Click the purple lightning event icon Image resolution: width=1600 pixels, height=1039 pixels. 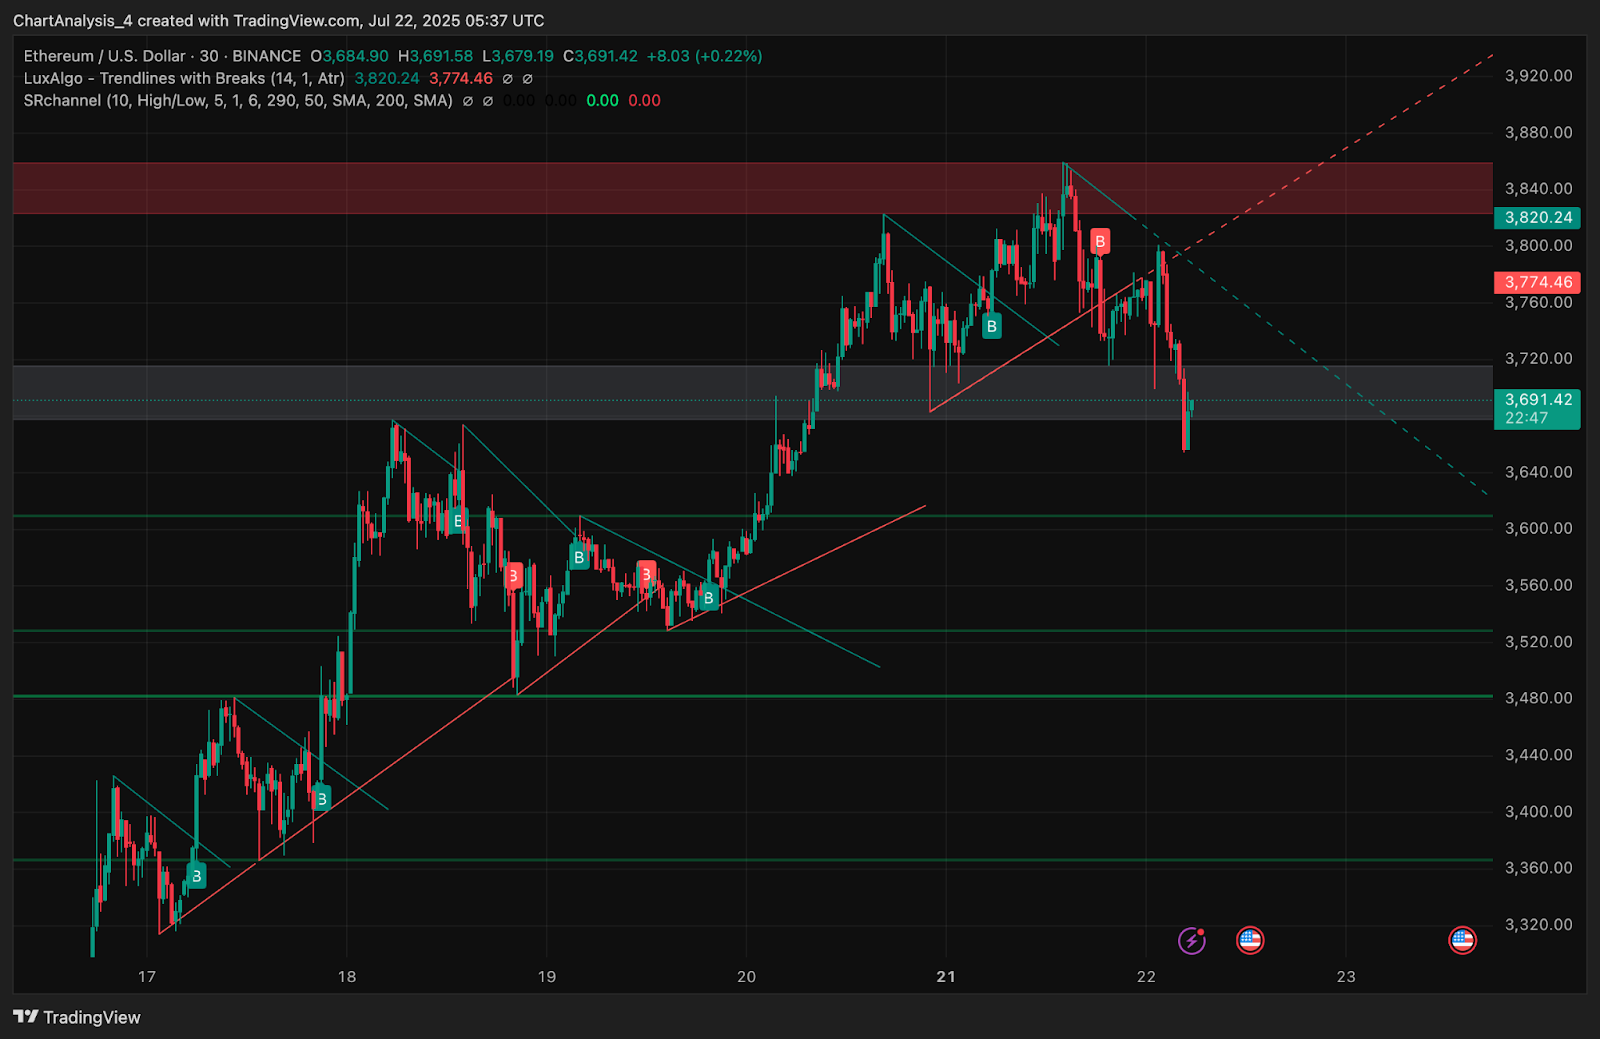(1191, 940)
